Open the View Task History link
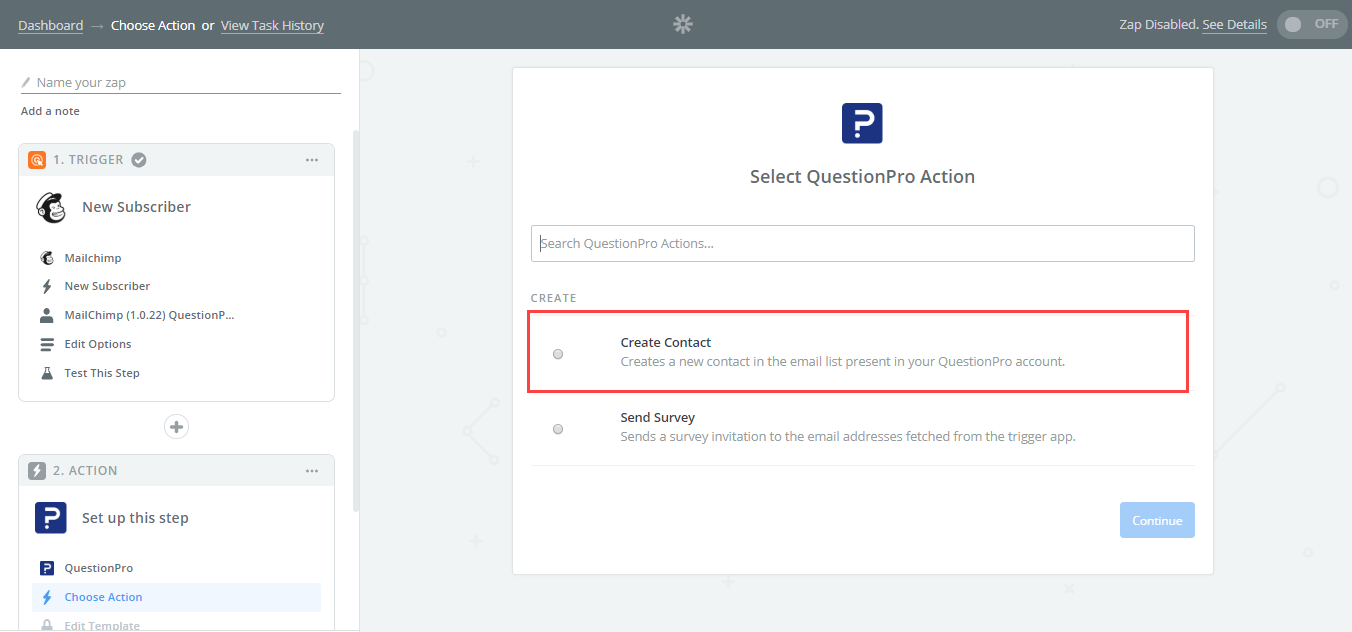Viewport: 1352px width, 632px height. pyautogui.click(x=272, y=26)
